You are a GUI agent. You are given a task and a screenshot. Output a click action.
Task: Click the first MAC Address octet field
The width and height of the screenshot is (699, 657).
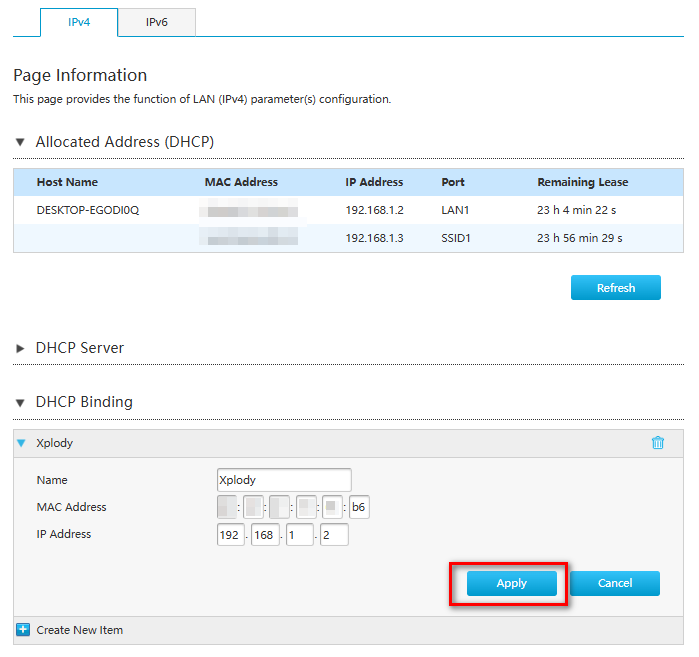click(227, 508)
